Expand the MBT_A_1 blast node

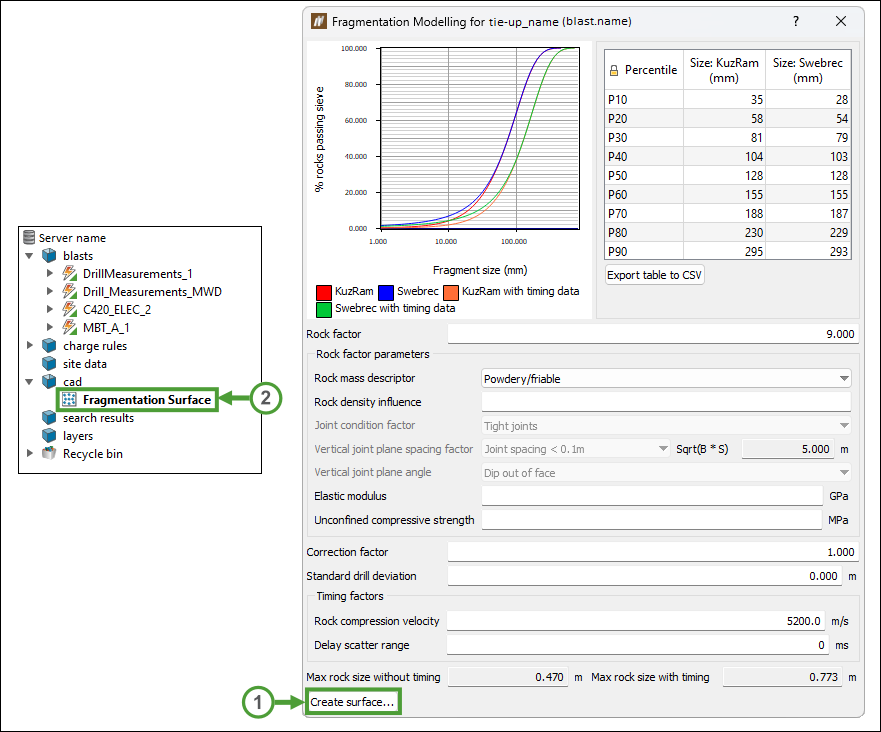point(50,327)
